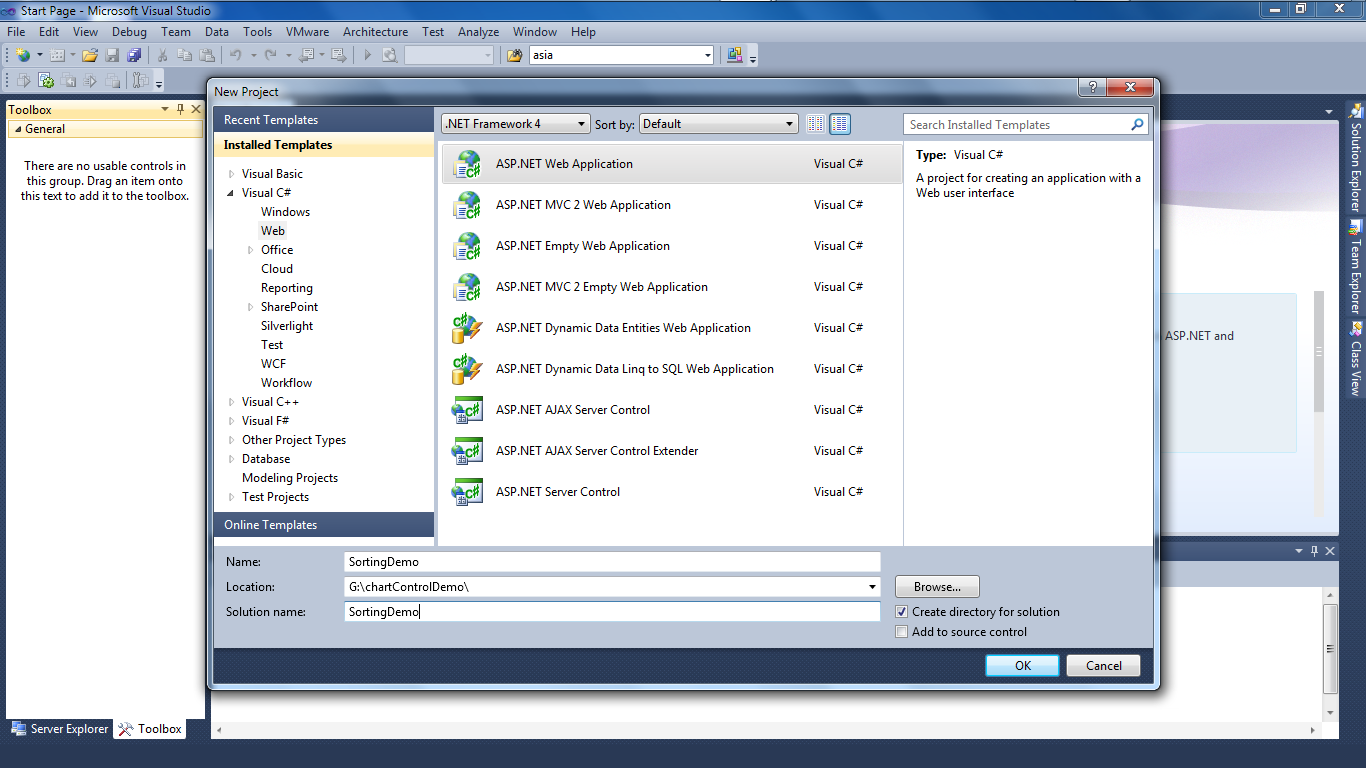Click the Add New Item toolbar icon
Image resolution: width=1366 pixels, height=768 pixels.
pos(57,55)
